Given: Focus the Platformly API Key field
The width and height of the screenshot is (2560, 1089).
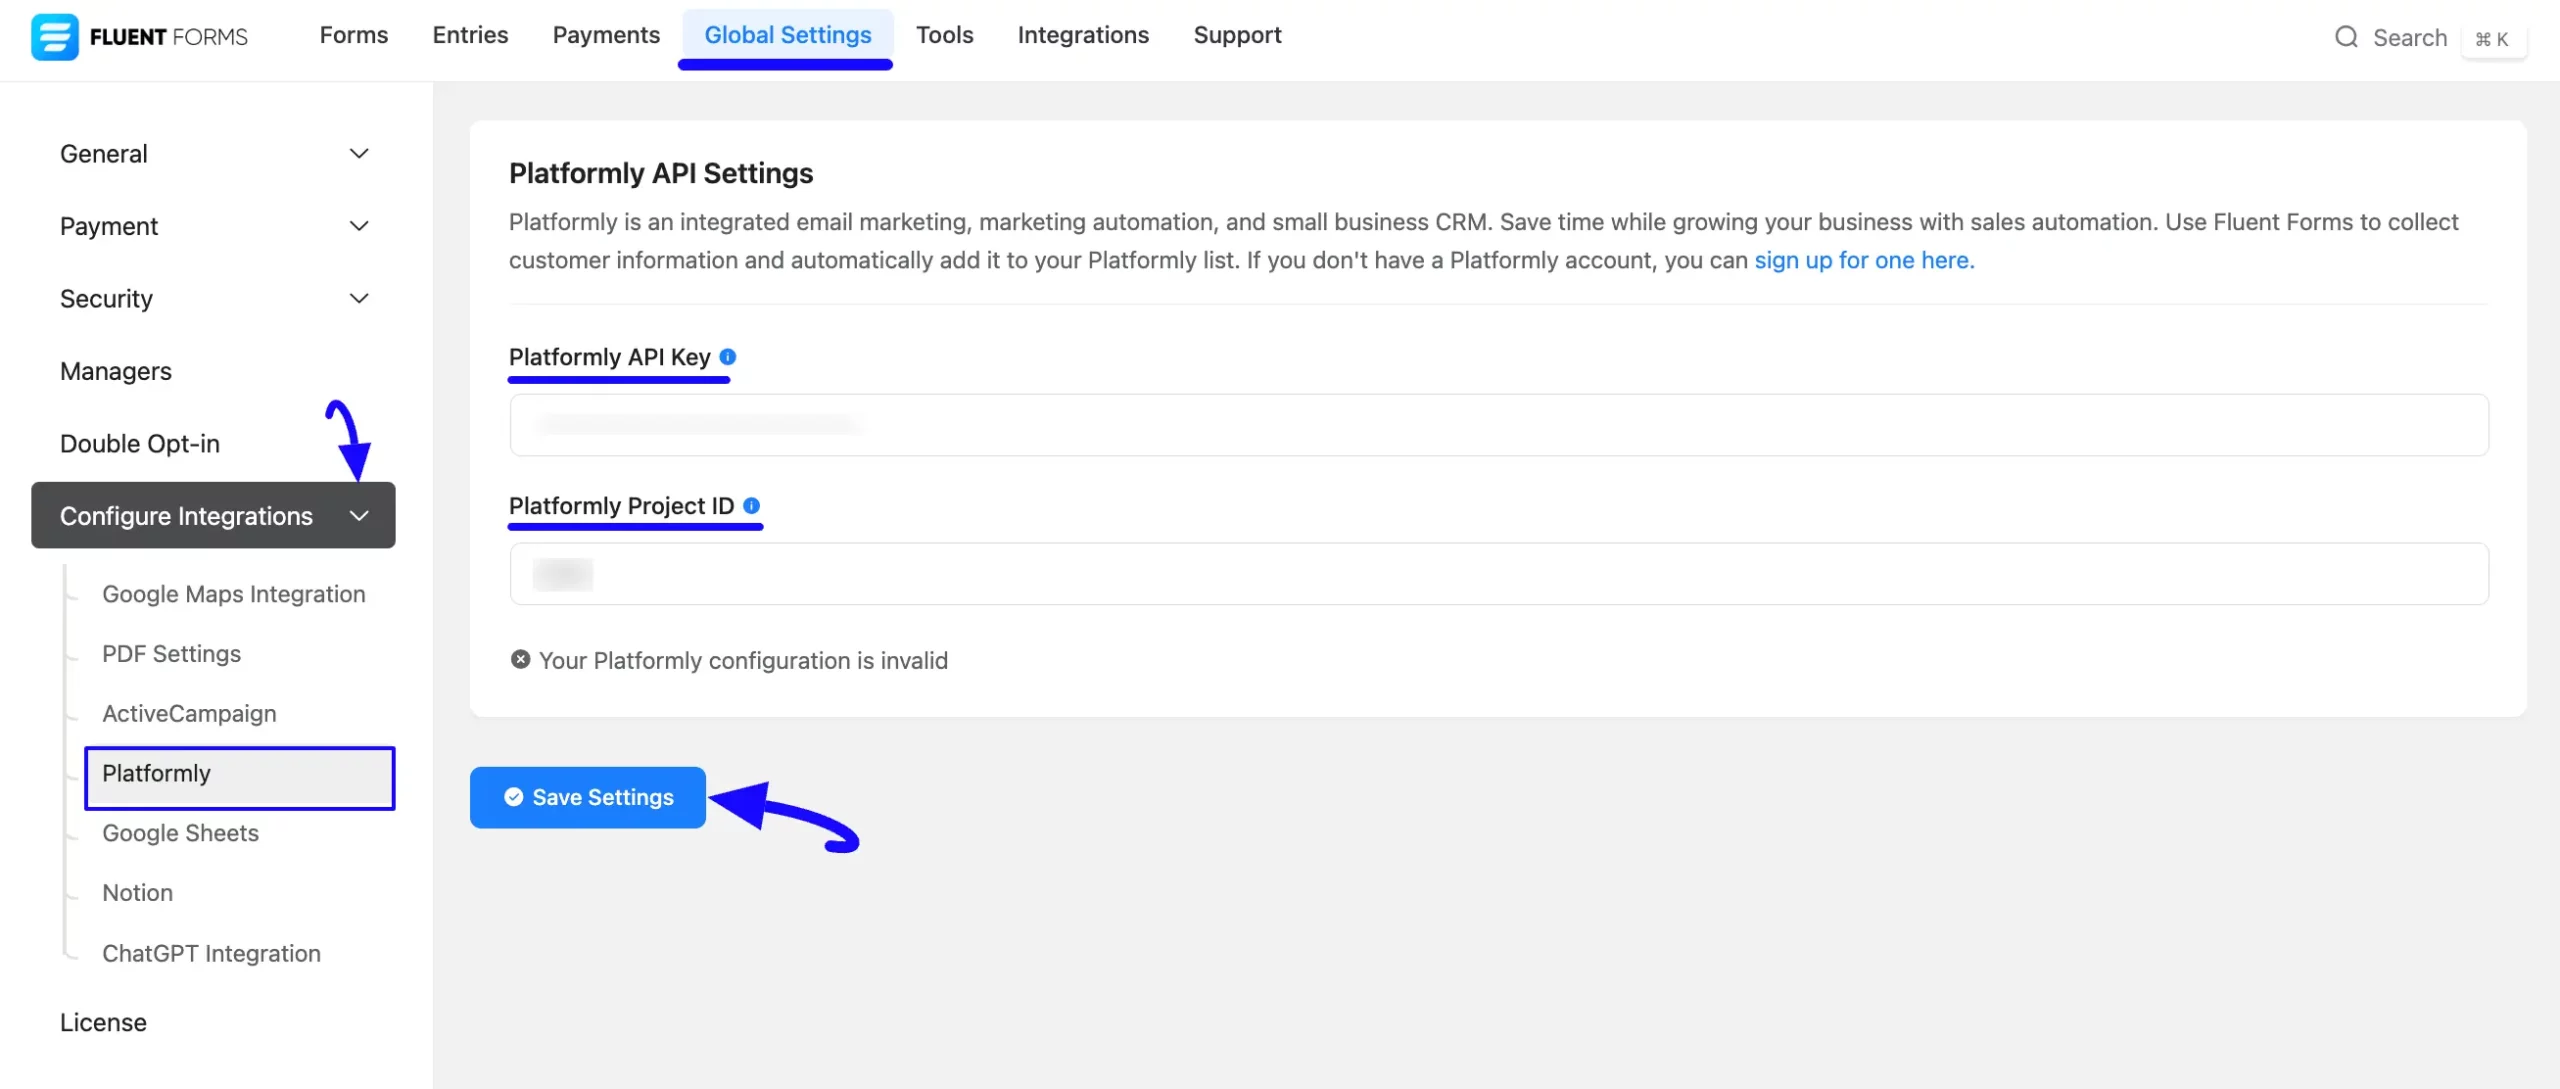Looking at the screenshot, I should click(1499, 425).
